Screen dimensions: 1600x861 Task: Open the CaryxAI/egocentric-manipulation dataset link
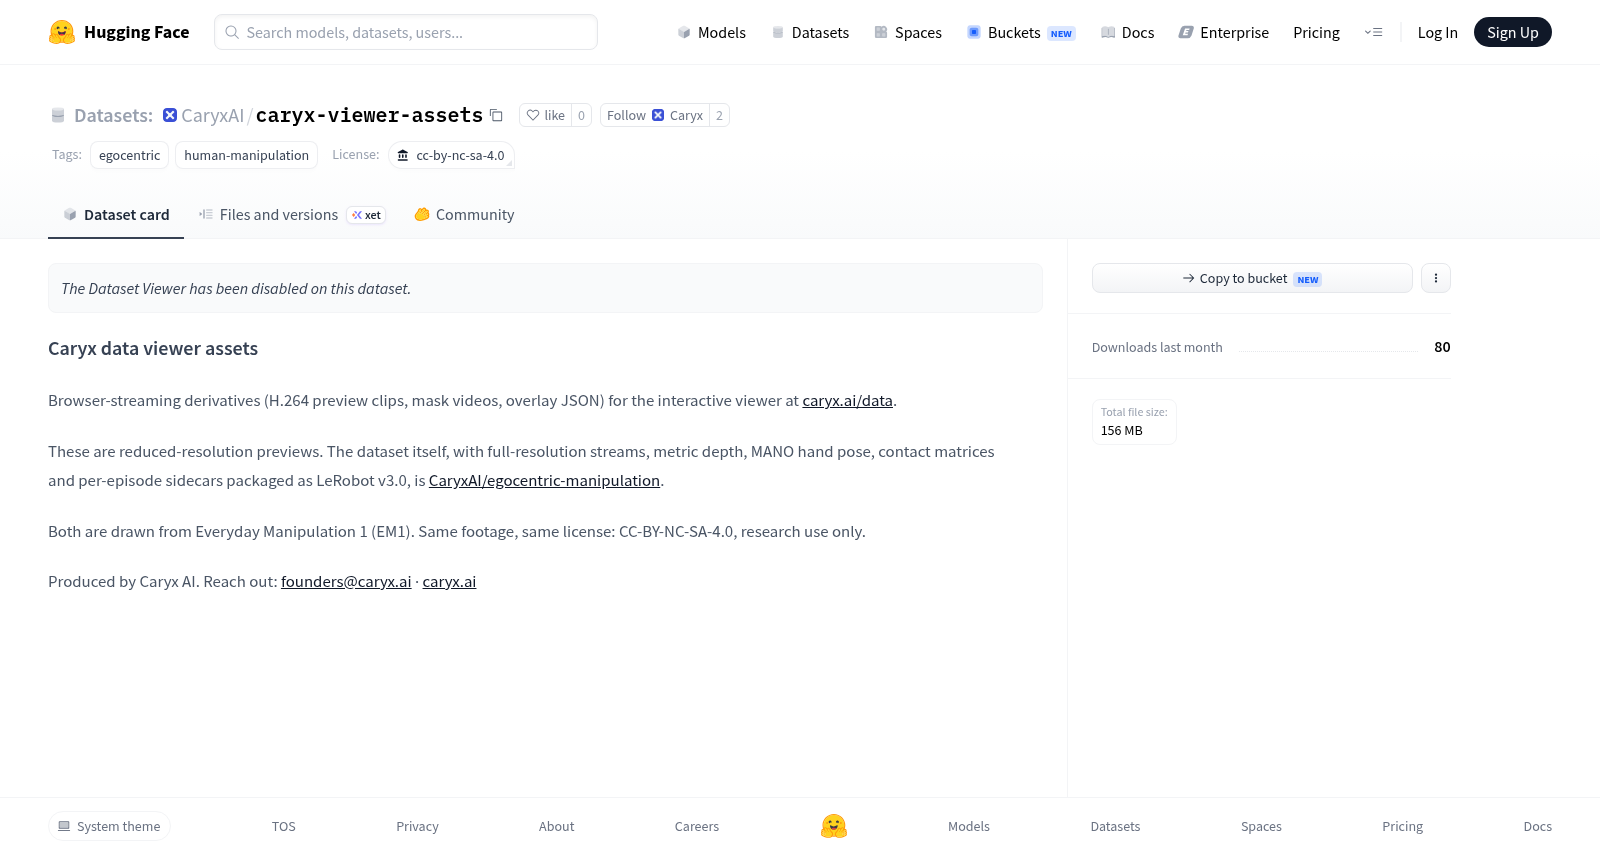click(544, 480)
